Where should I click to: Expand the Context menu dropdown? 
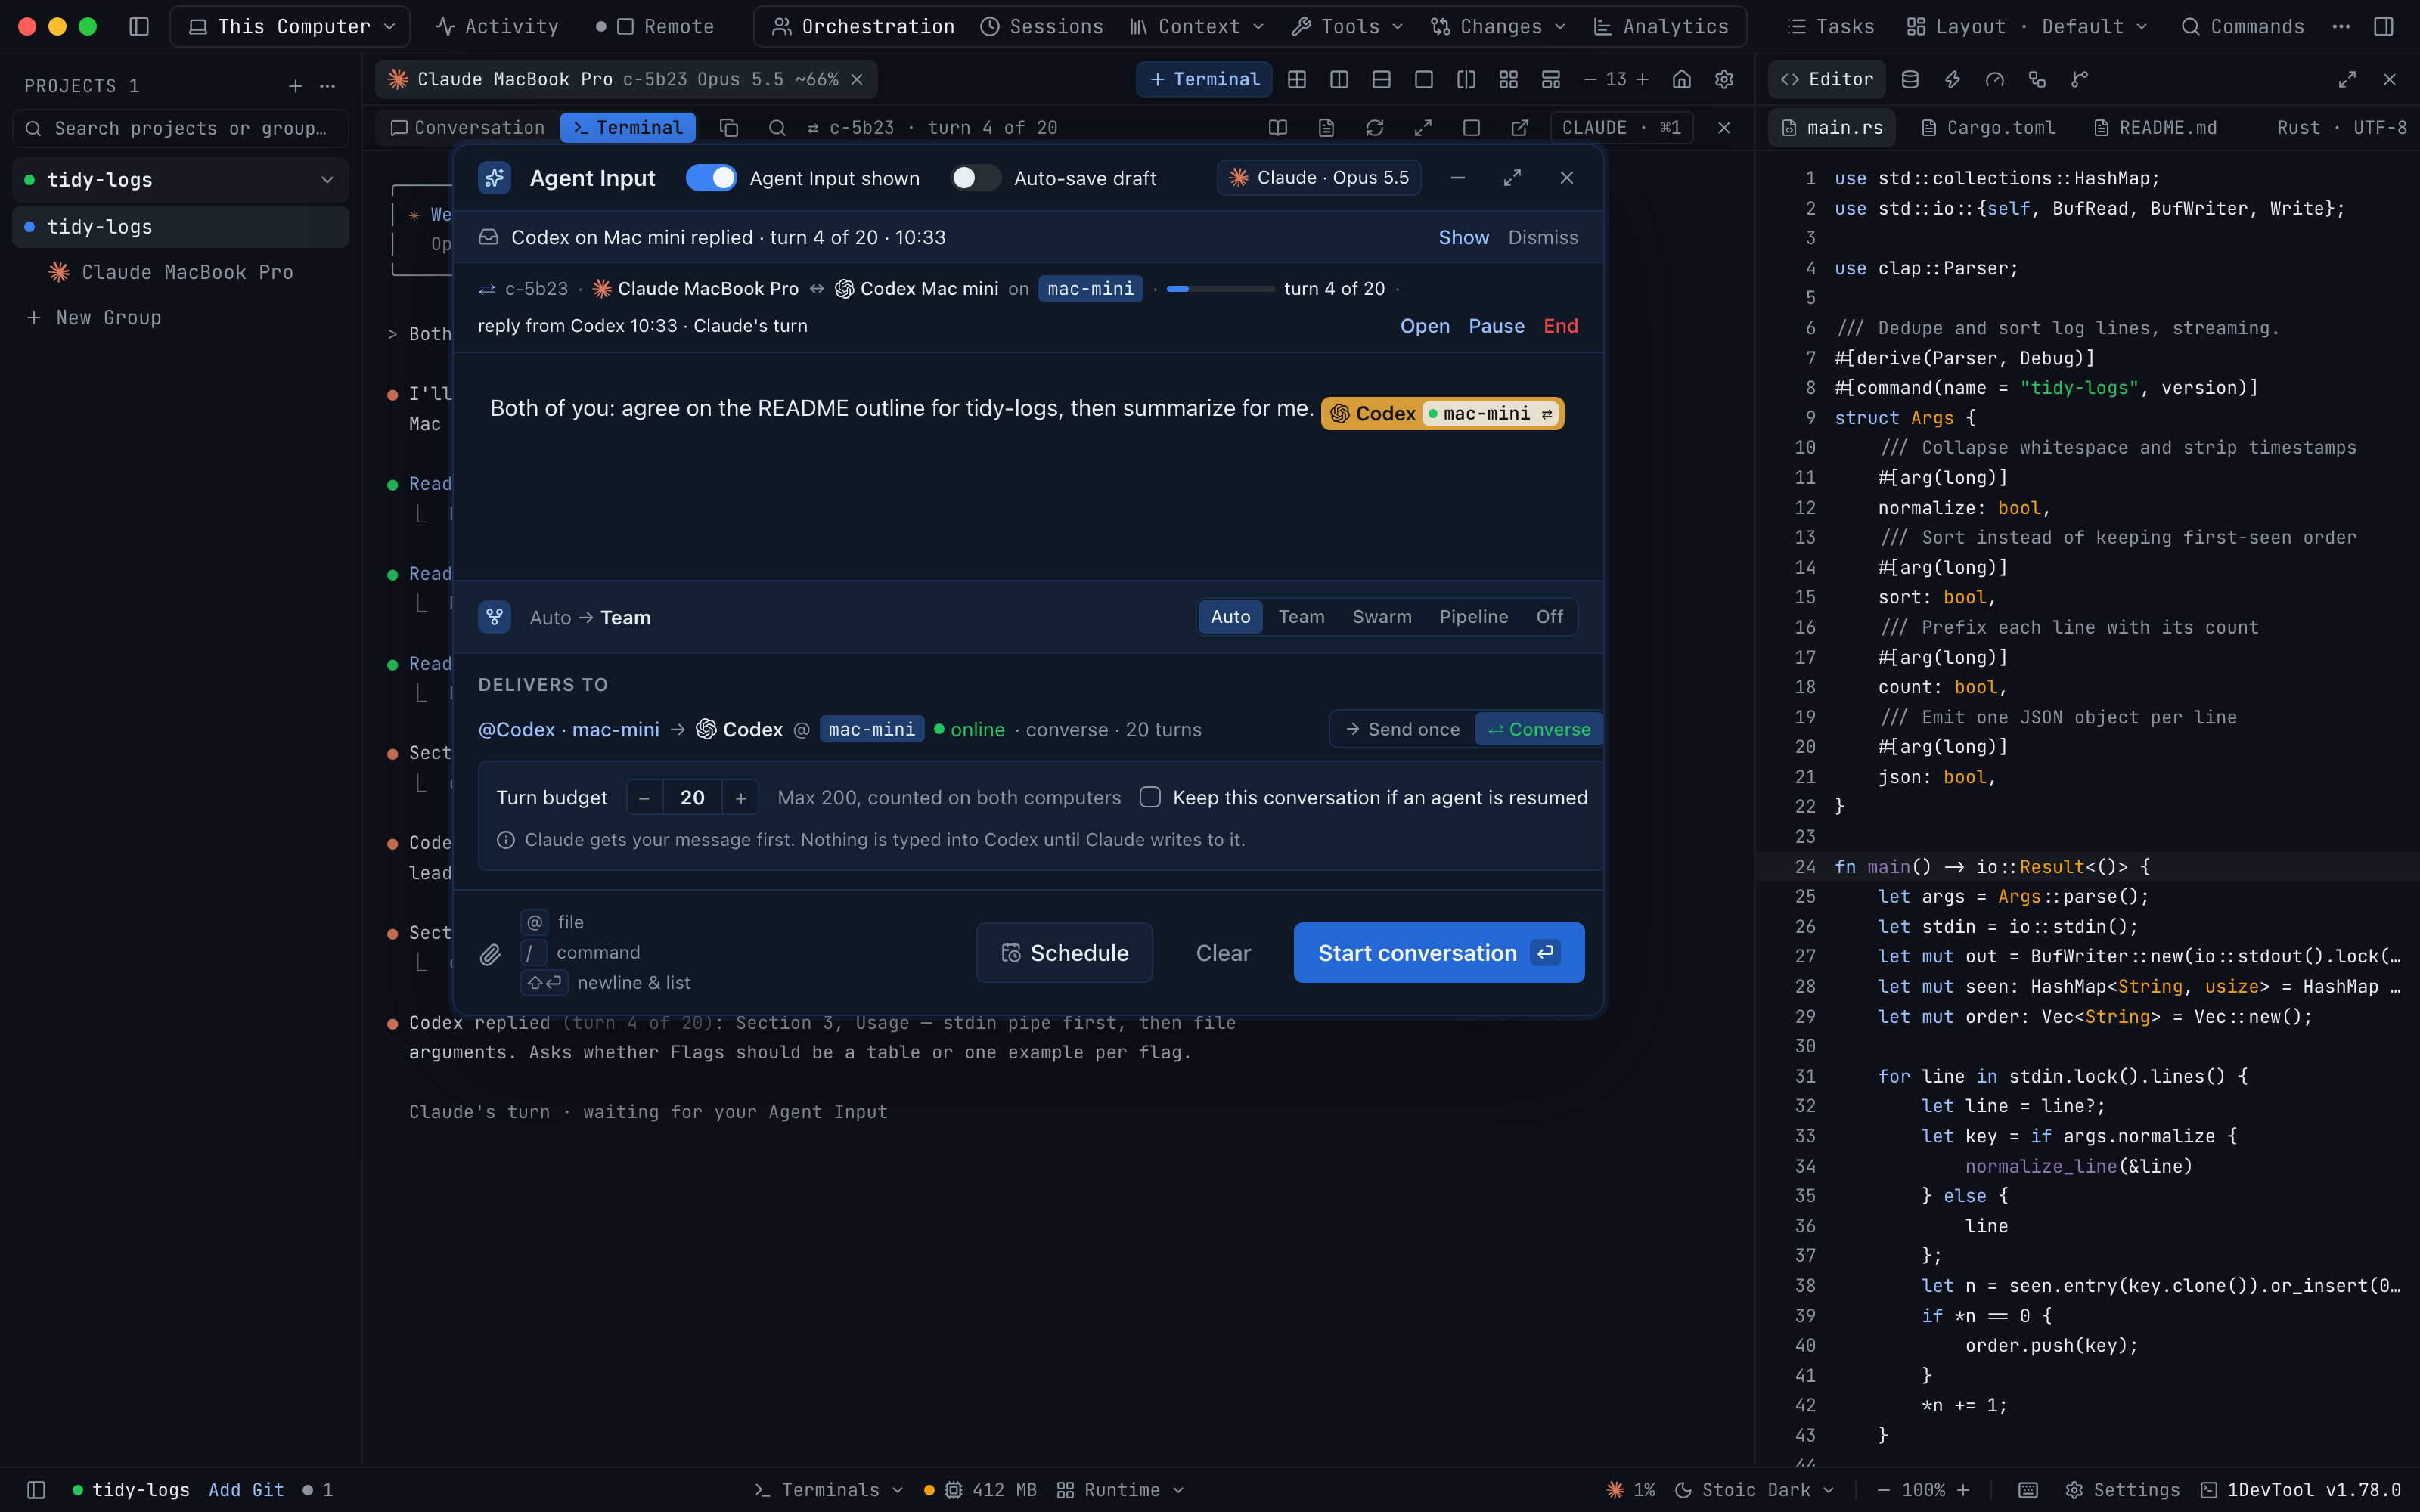click(x=1197, y=26)
